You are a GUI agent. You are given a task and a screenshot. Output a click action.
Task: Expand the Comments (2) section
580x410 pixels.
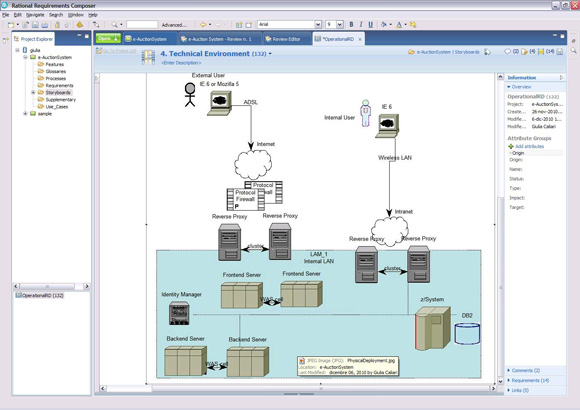point(509,370)
